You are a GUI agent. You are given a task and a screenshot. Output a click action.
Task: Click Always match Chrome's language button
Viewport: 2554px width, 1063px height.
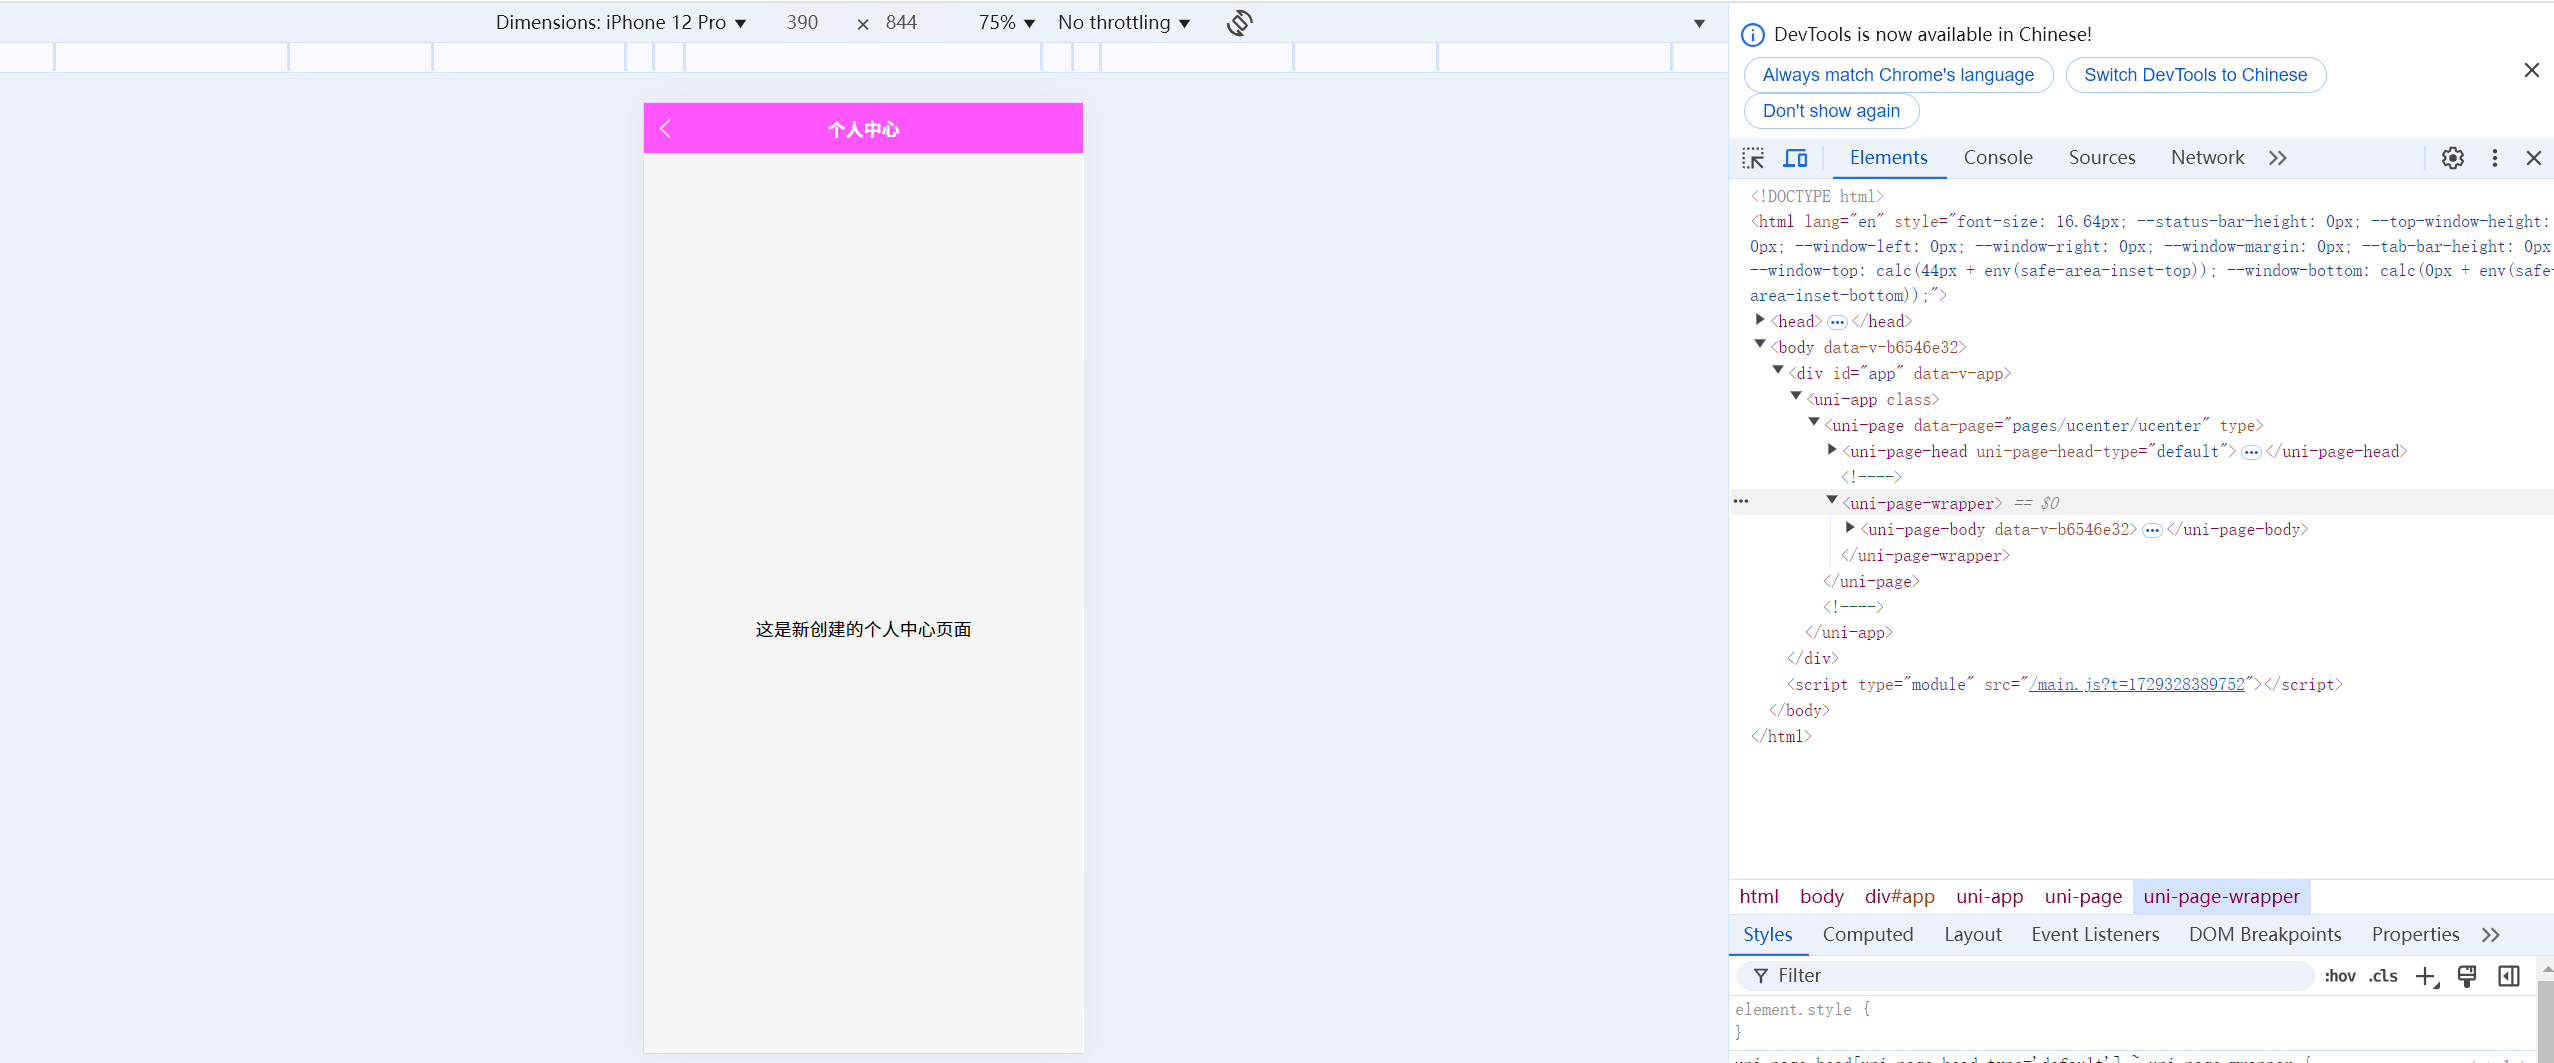click(1898, 75)
